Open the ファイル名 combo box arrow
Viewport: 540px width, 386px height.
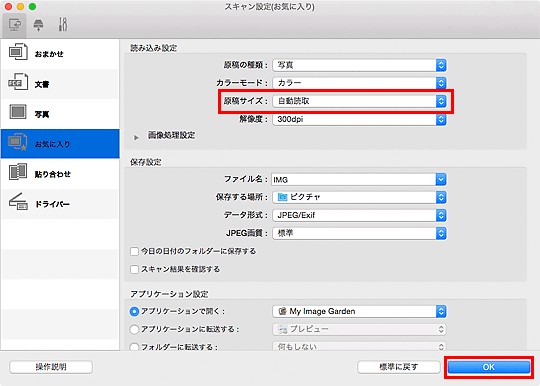[x=441, y=180]
